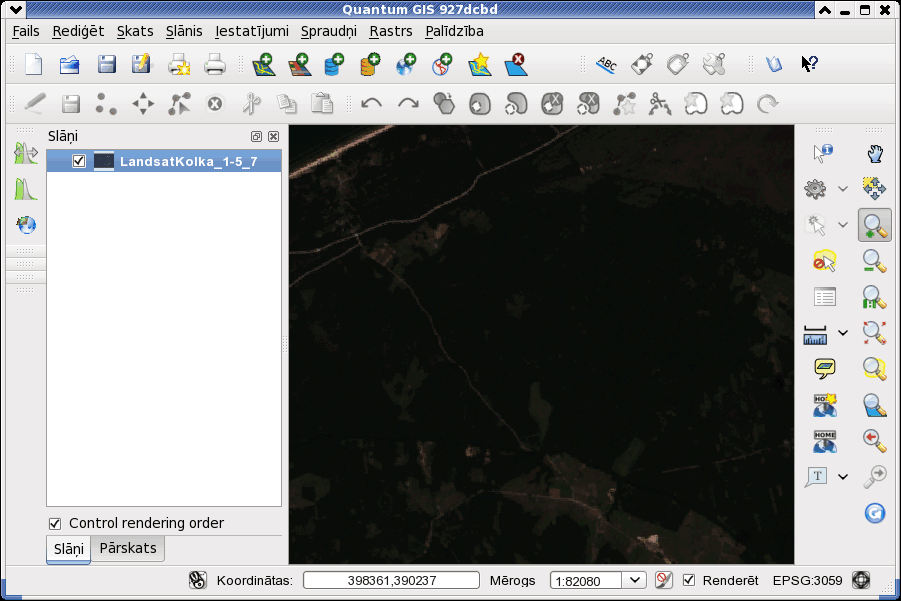Switch to the Slāņi tab

pos(68,549)
